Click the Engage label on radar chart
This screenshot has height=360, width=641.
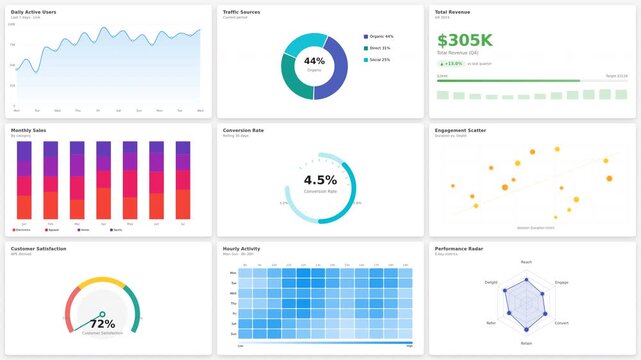click(x=561, y=282)
